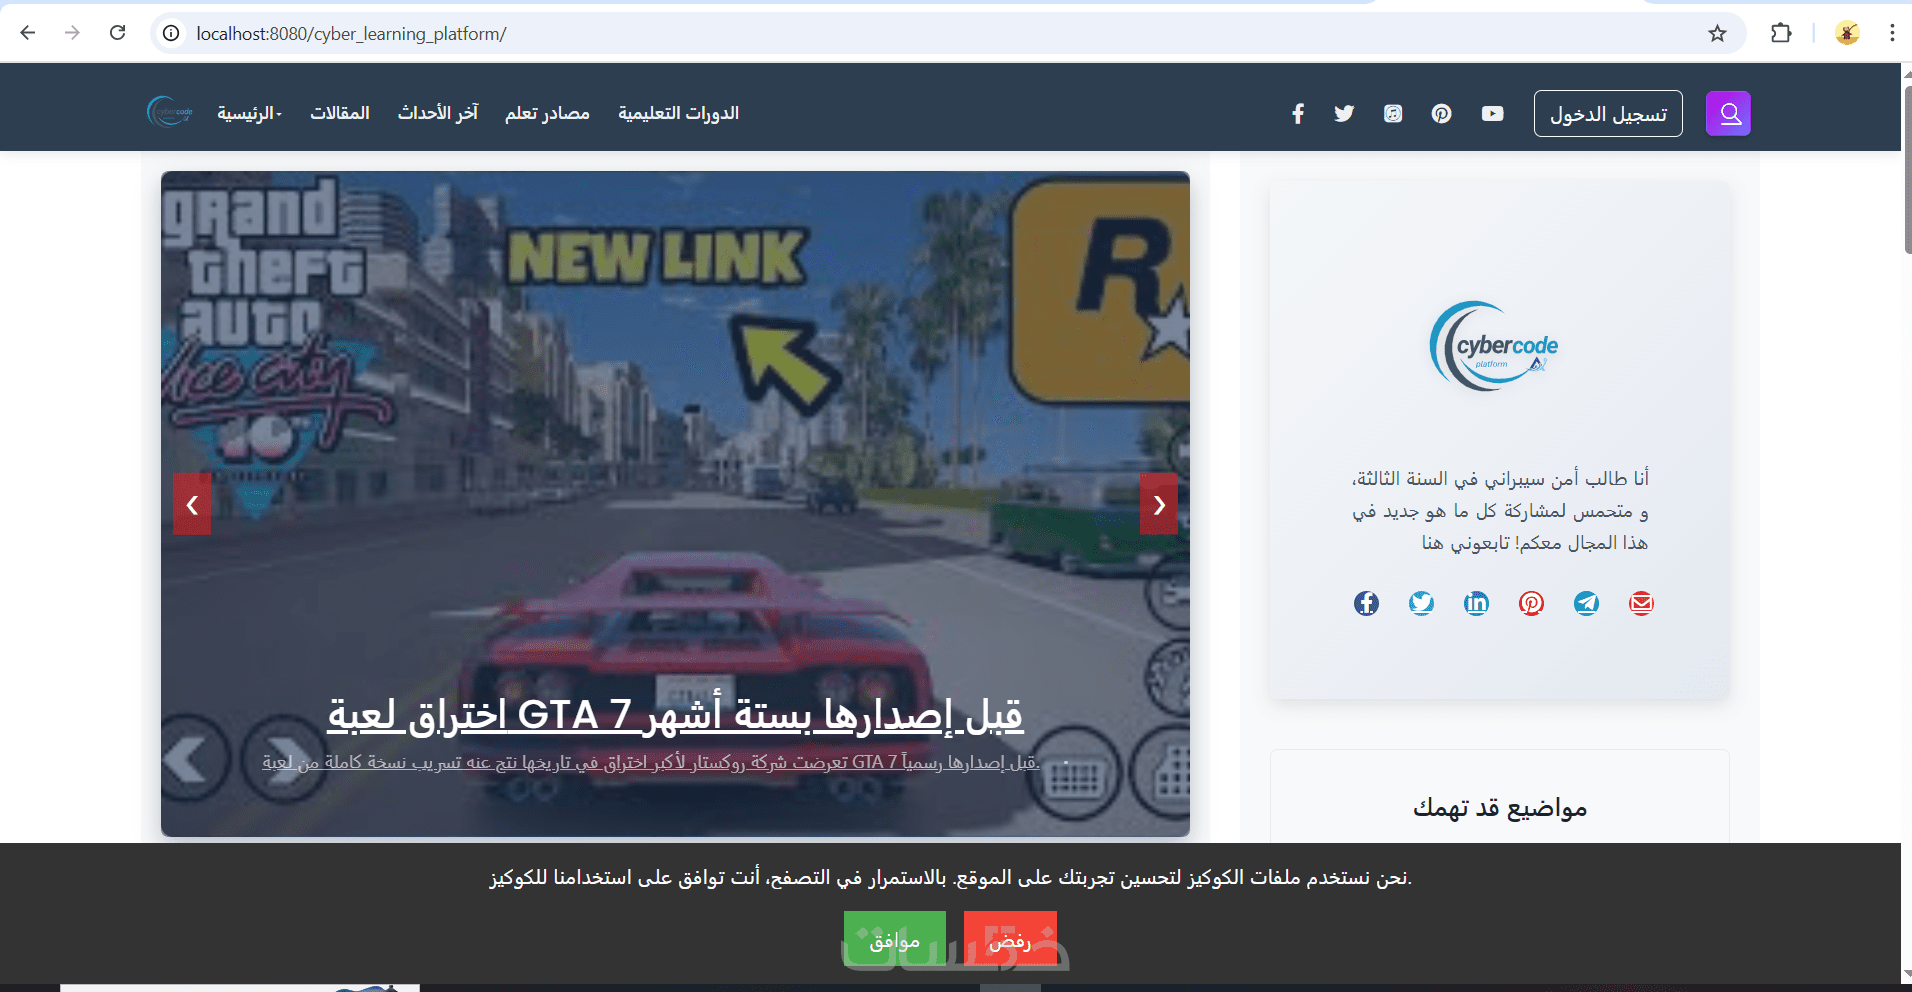
Task: Show the previous carousel slide
Action: click(192, 504)
